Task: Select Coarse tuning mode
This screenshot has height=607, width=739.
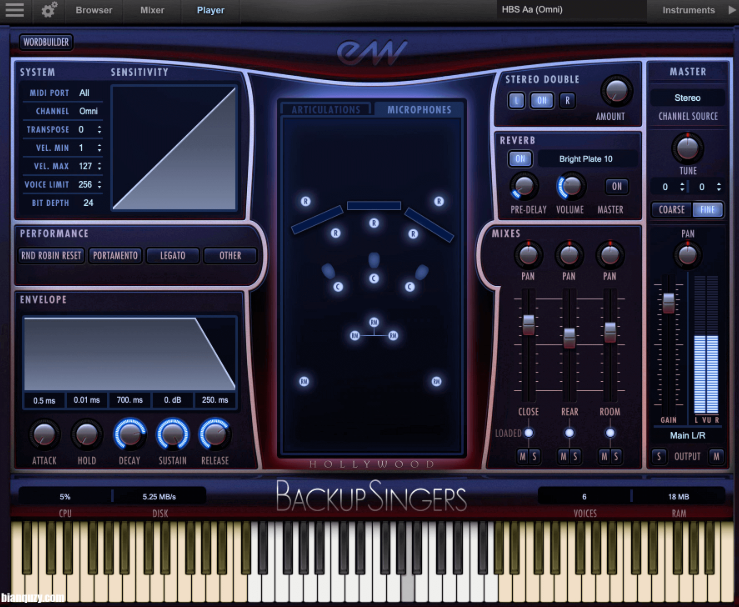Action: point(672,209)
